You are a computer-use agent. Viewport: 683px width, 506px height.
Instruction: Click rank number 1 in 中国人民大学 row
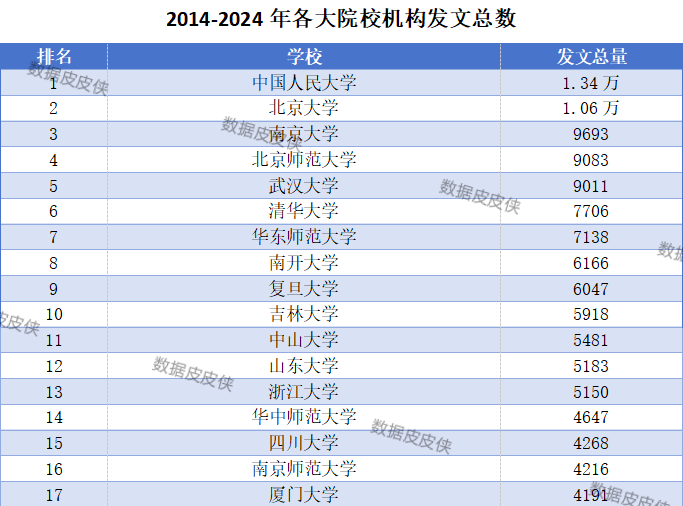54,83
